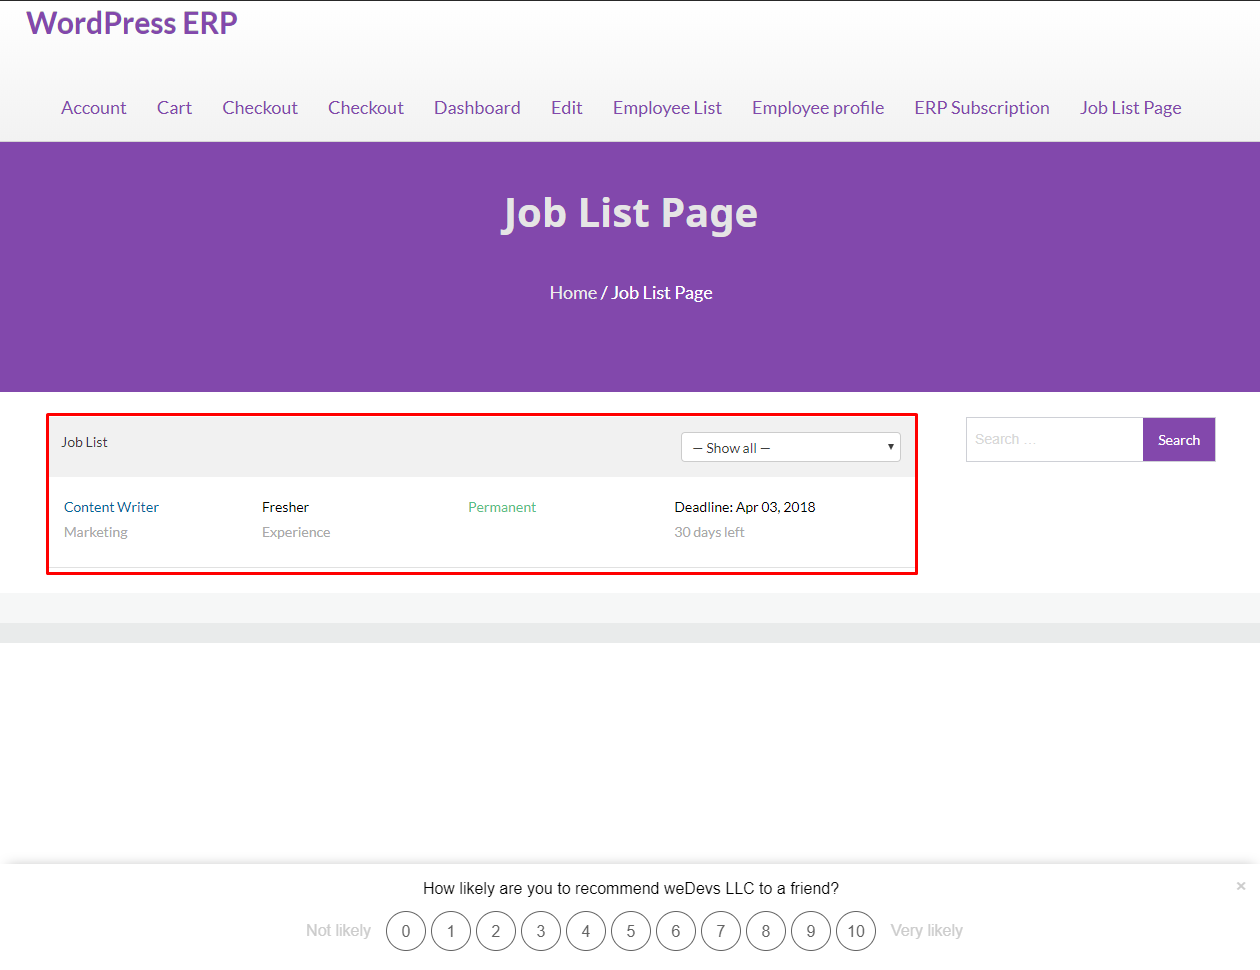Click the "Permanent" job type text
1260x970 pixels.
click(x=502, y=507)
